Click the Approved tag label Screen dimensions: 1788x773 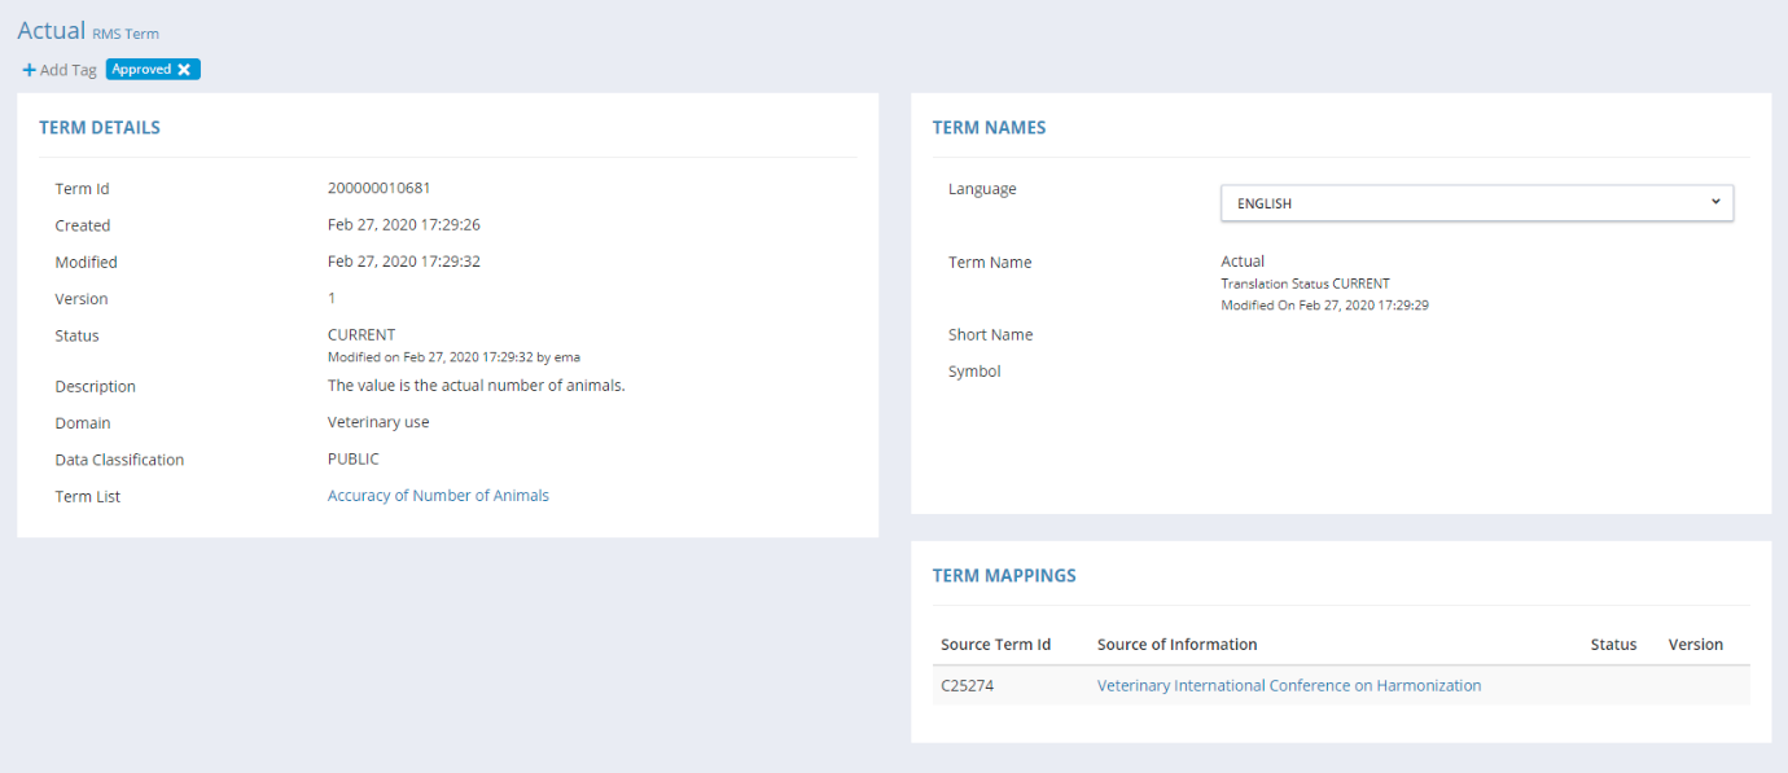point(141,70)
